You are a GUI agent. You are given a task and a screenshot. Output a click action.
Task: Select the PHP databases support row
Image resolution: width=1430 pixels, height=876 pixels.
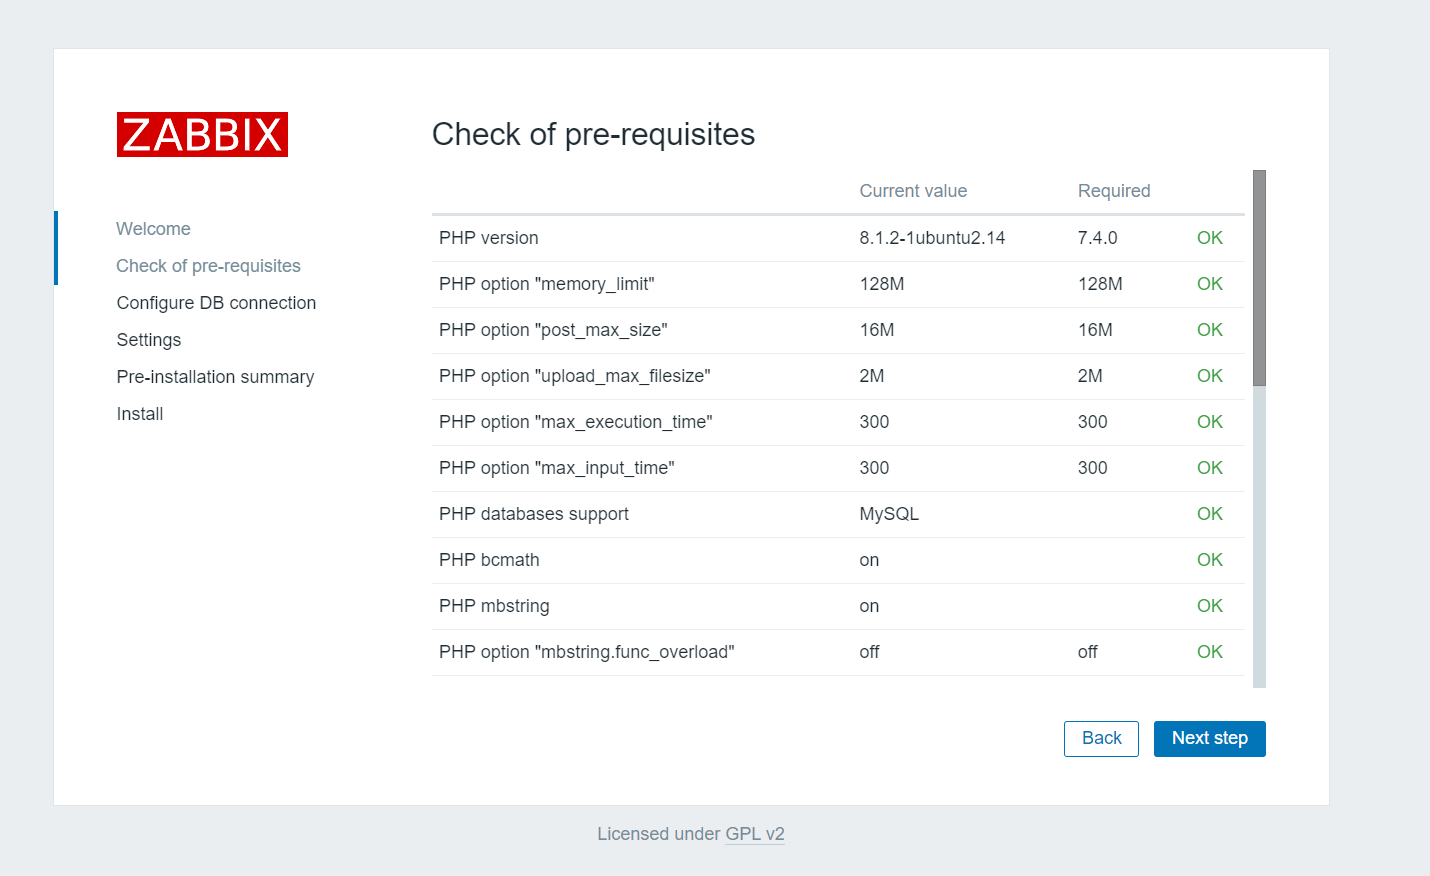pos(838,514)
